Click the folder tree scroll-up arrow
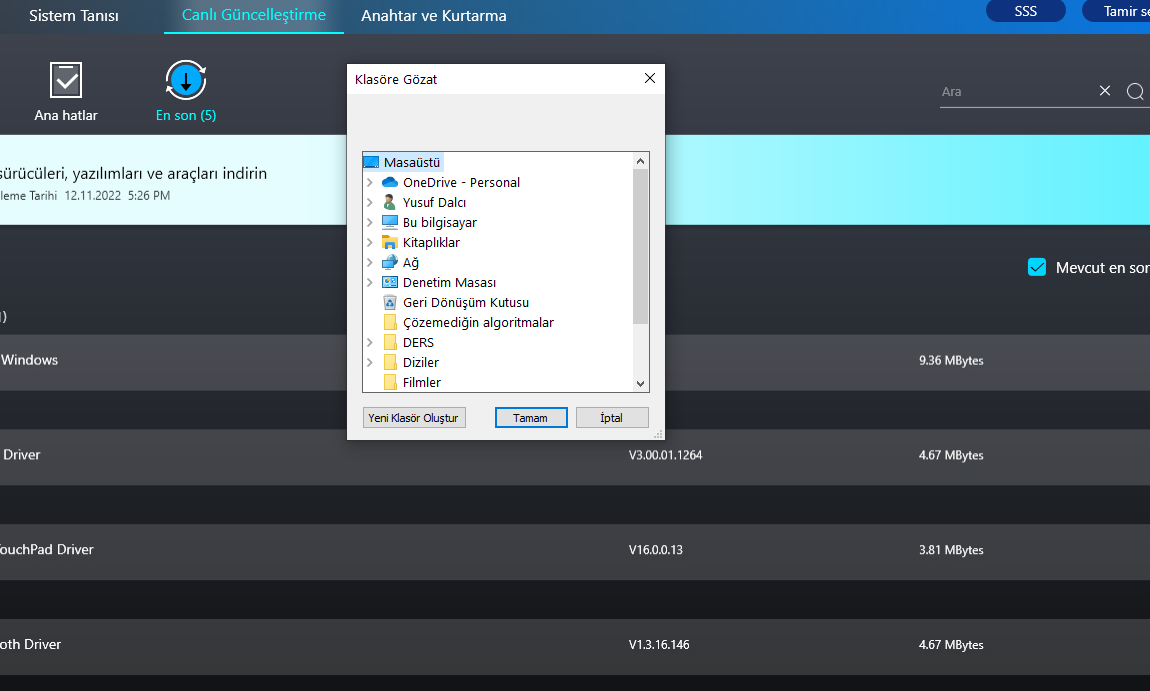The width and height of the screenshot is (1150, 691). tap(640, 161)
